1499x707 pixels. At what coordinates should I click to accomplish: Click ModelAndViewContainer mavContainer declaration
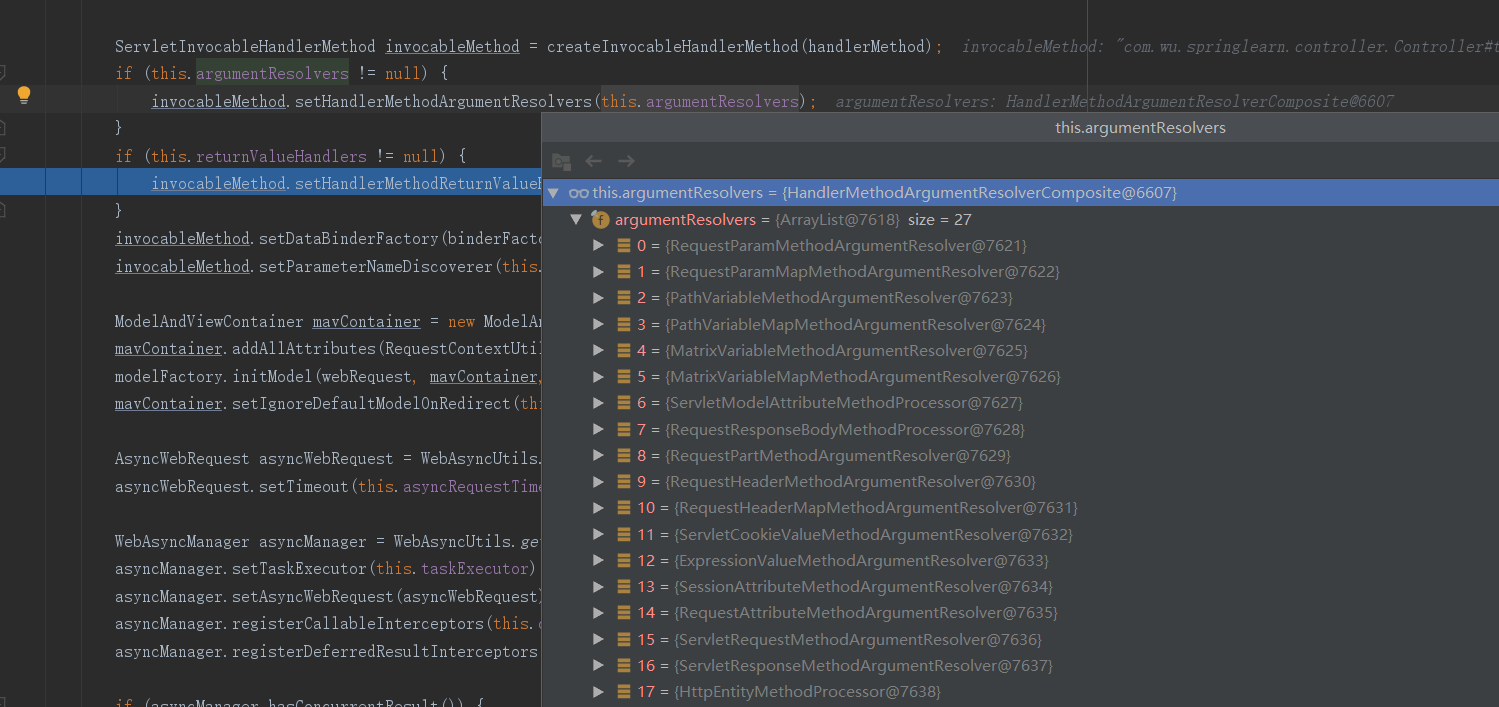click(328, 322)
